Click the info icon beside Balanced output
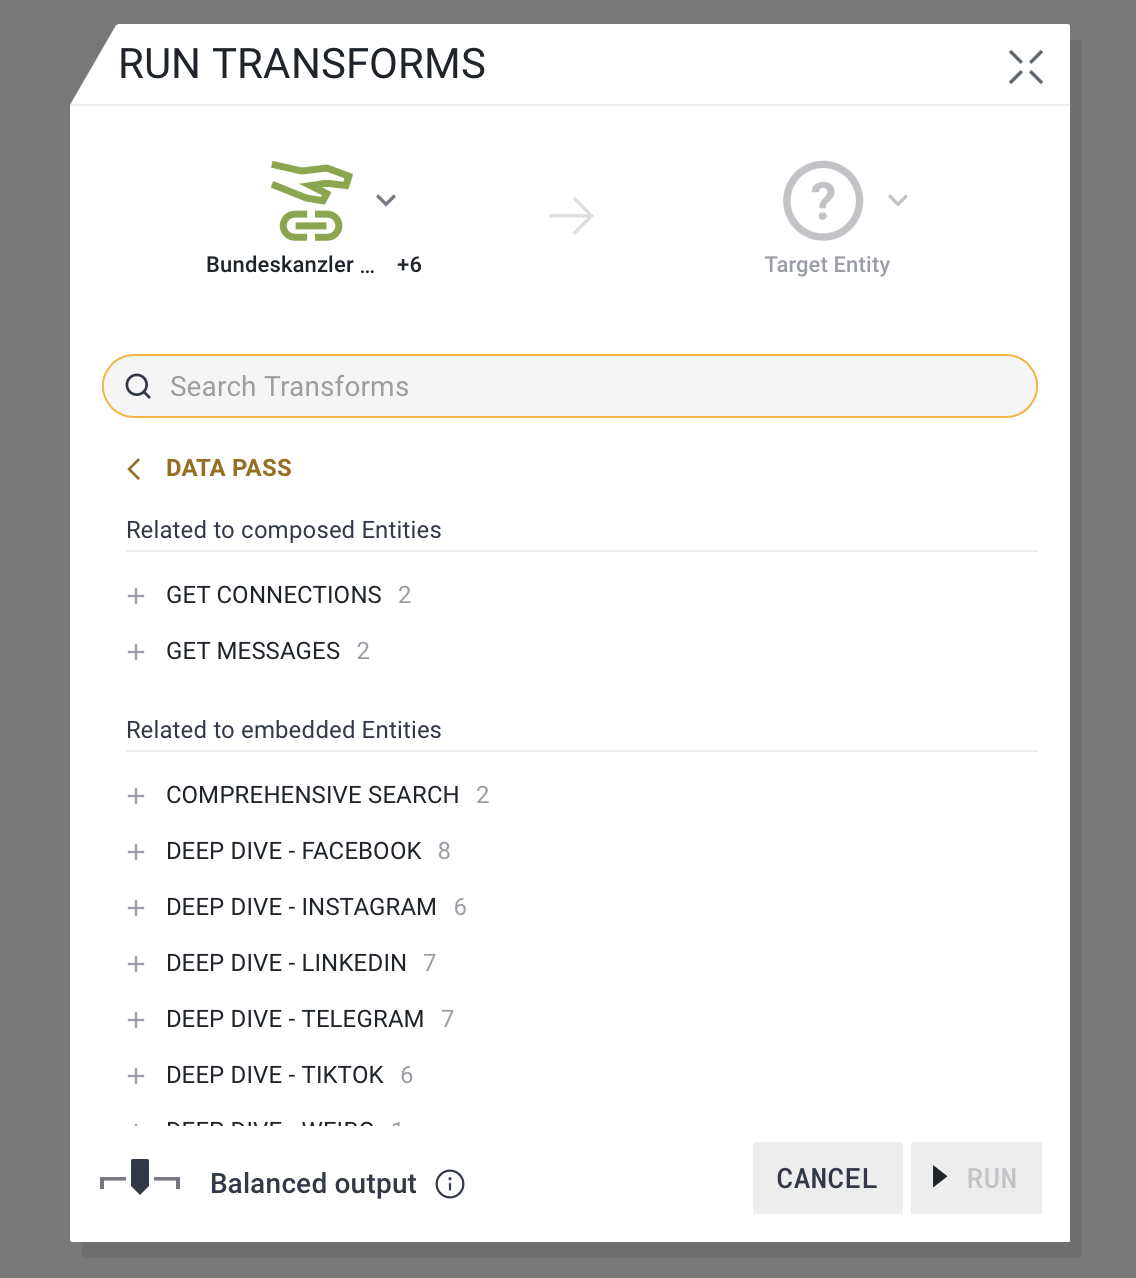This screenshot has width=1136, height=1278. click(450, 1184)
